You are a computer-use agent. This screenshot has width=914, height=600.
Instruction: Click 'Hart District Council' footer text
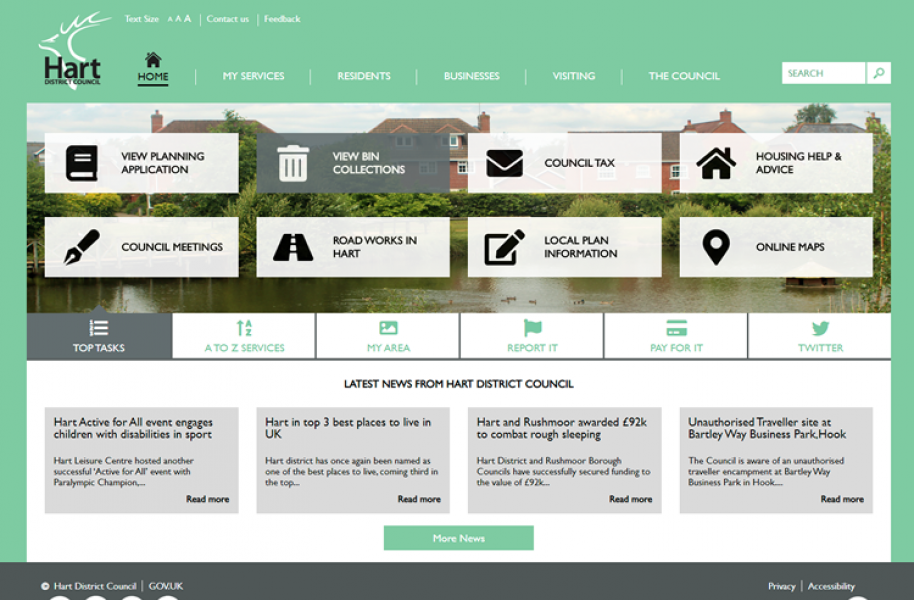tap(95, 586)
